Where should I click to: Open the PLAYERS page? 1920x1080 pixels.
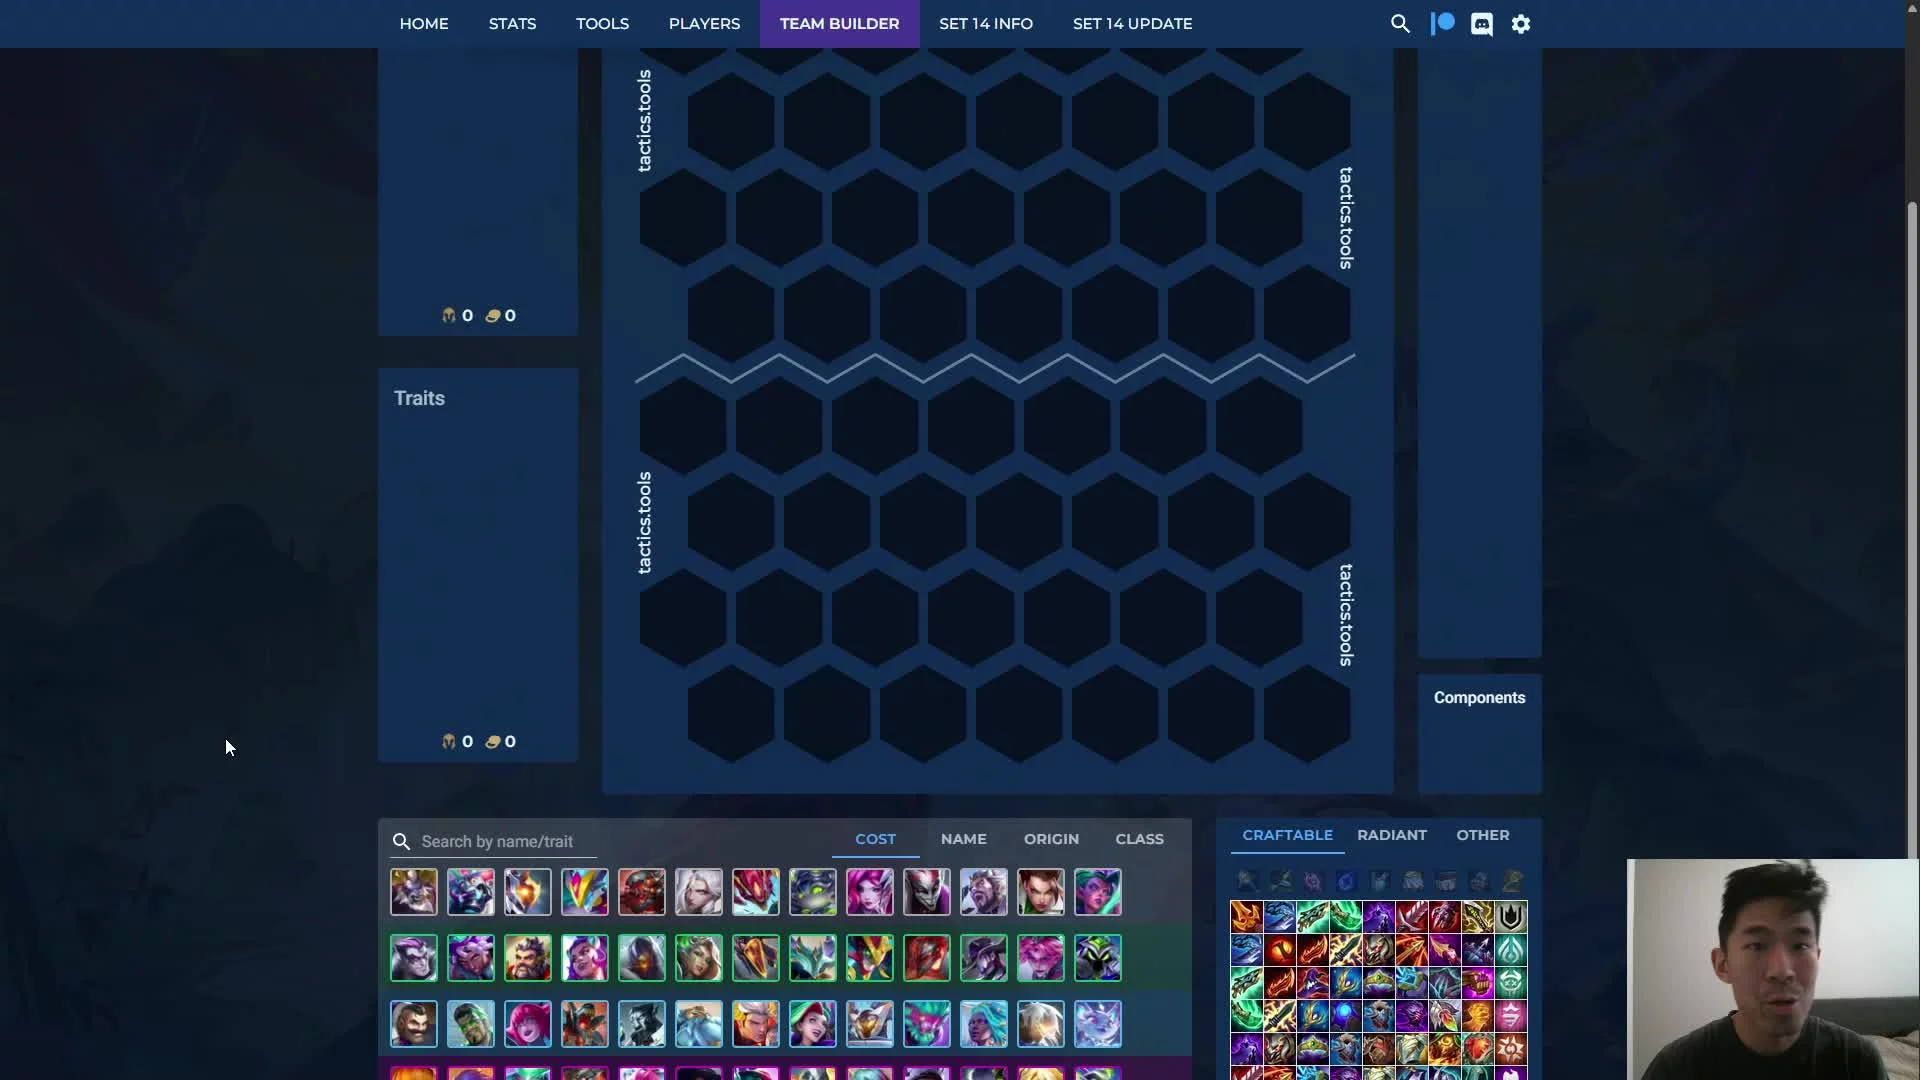704,23
